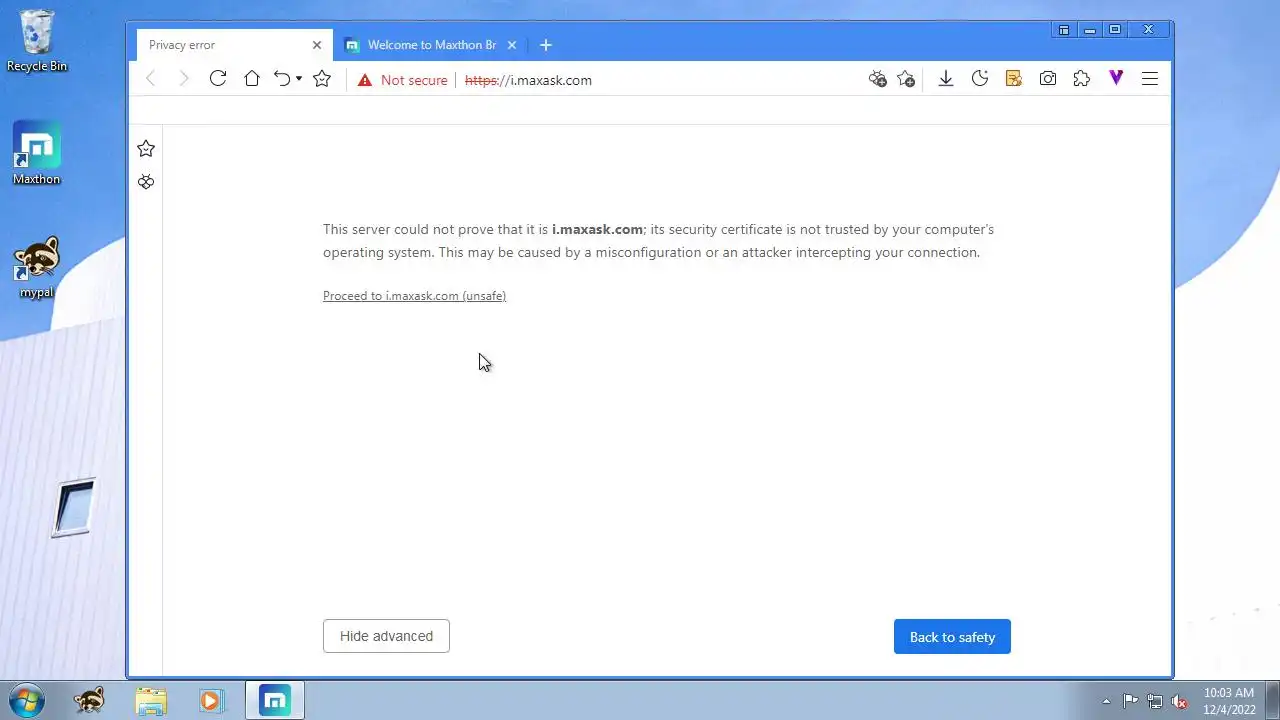Viewport: 1280px width, 720px height.
Task: Click the Hide advanced button
Action: [386, 636]
